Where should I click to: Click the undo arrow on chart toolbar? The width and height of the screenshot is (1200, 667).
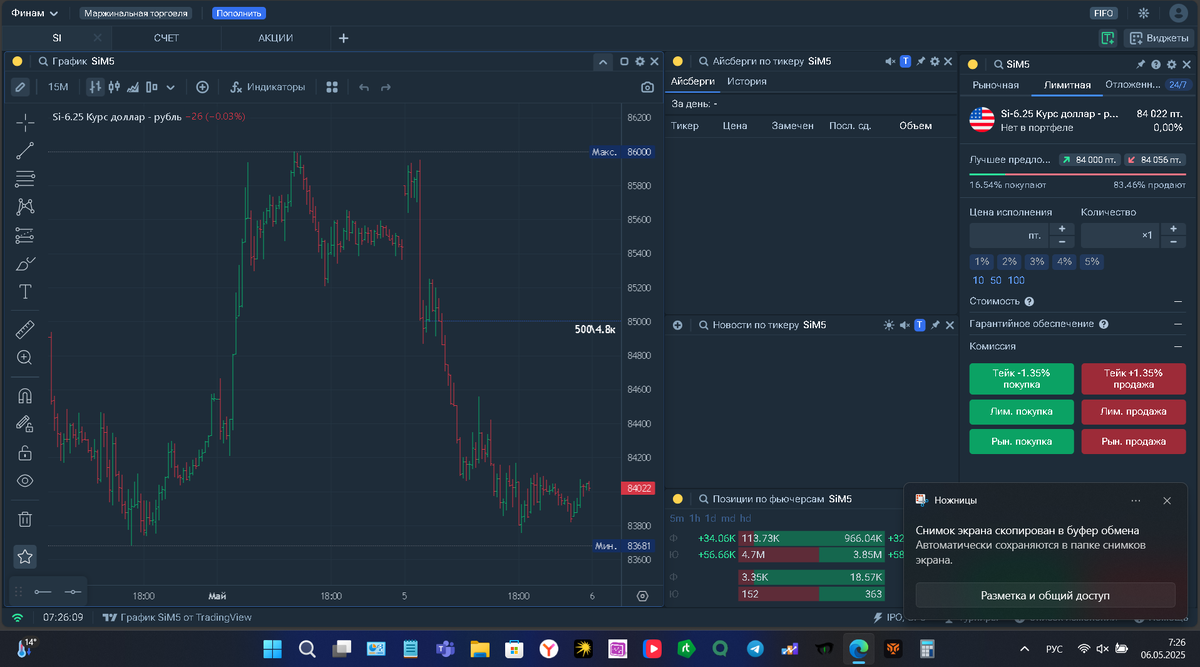(364, 87)
